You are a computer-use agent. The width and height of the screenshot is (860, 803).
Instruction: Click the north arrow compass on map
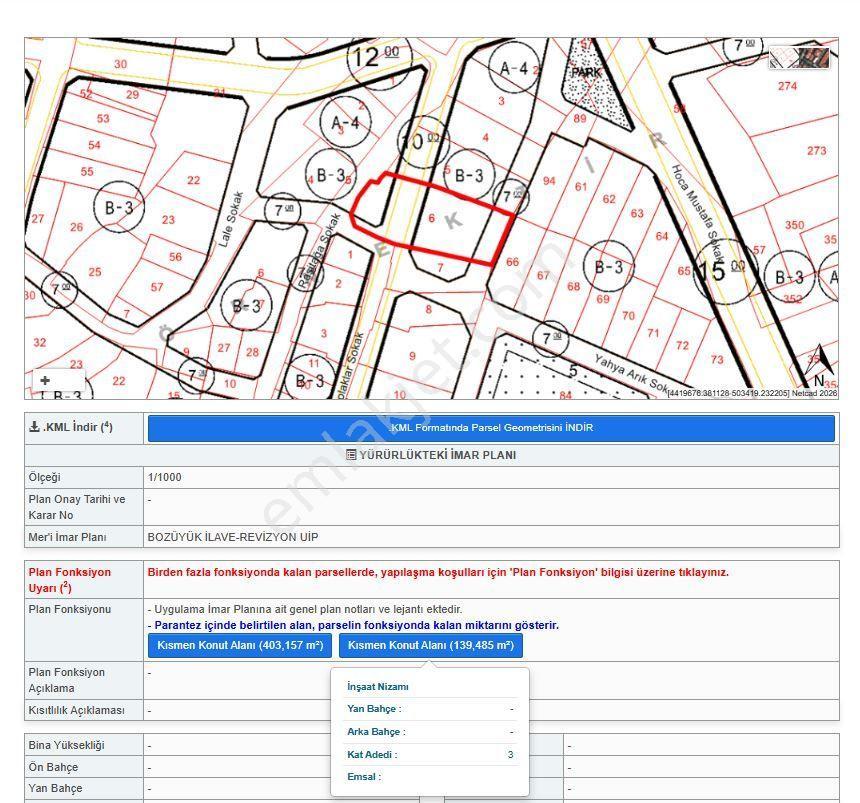[818, 365]
